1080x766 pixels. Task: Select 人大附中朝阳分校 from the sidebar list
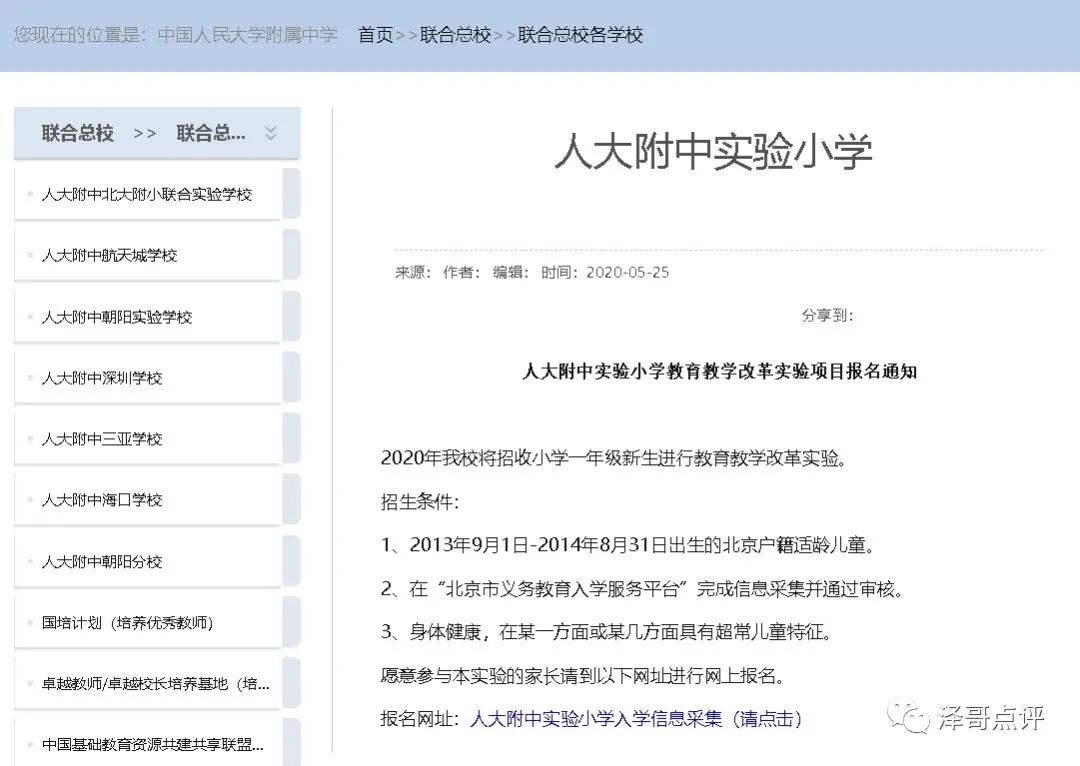pos(105,560)
